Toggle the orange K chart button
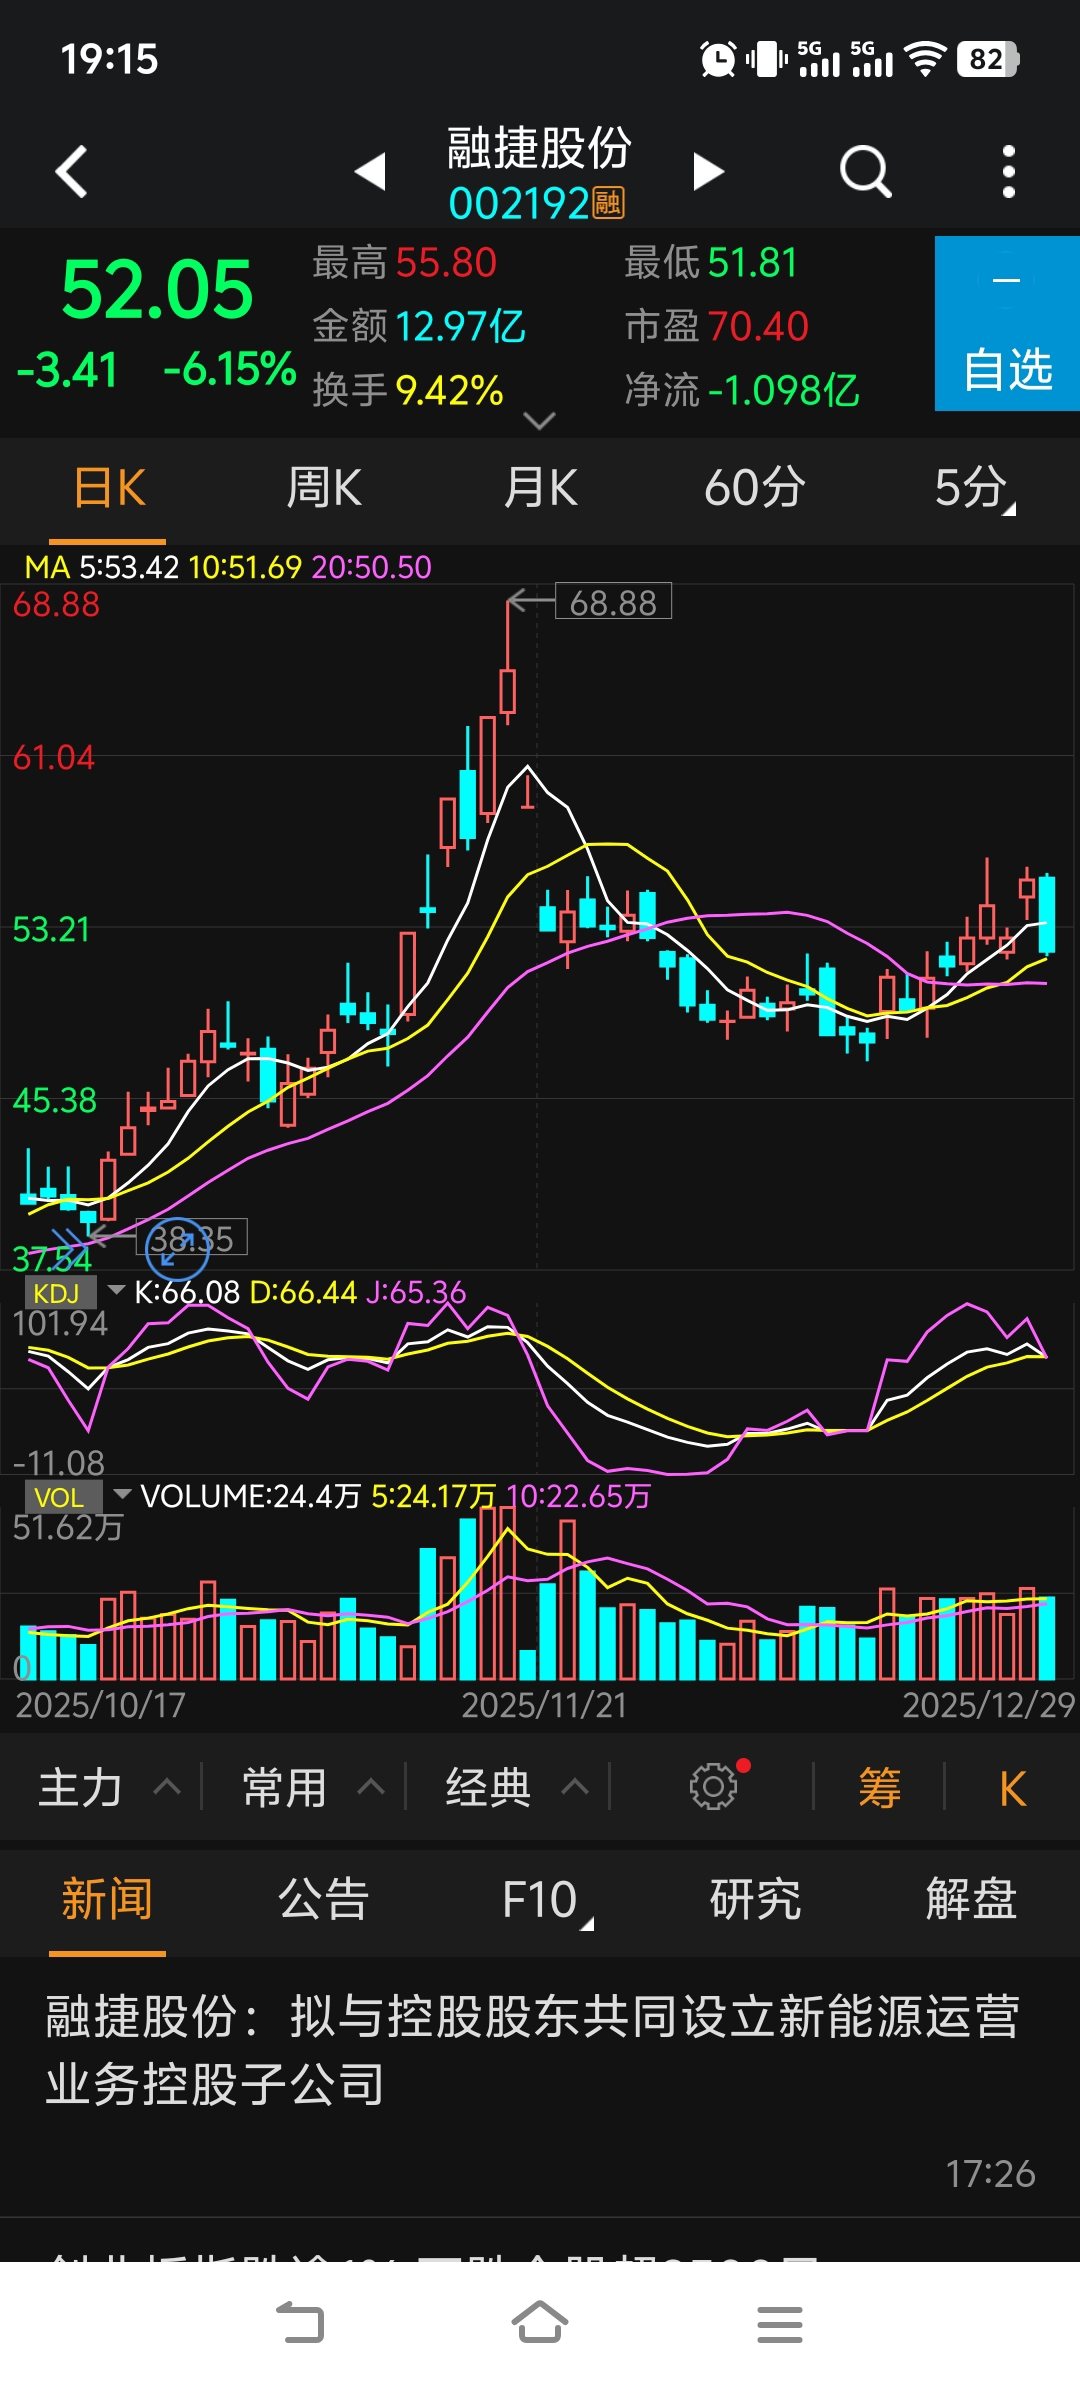The height and width of the screenshot is (2388, 1080). 1012,1788
